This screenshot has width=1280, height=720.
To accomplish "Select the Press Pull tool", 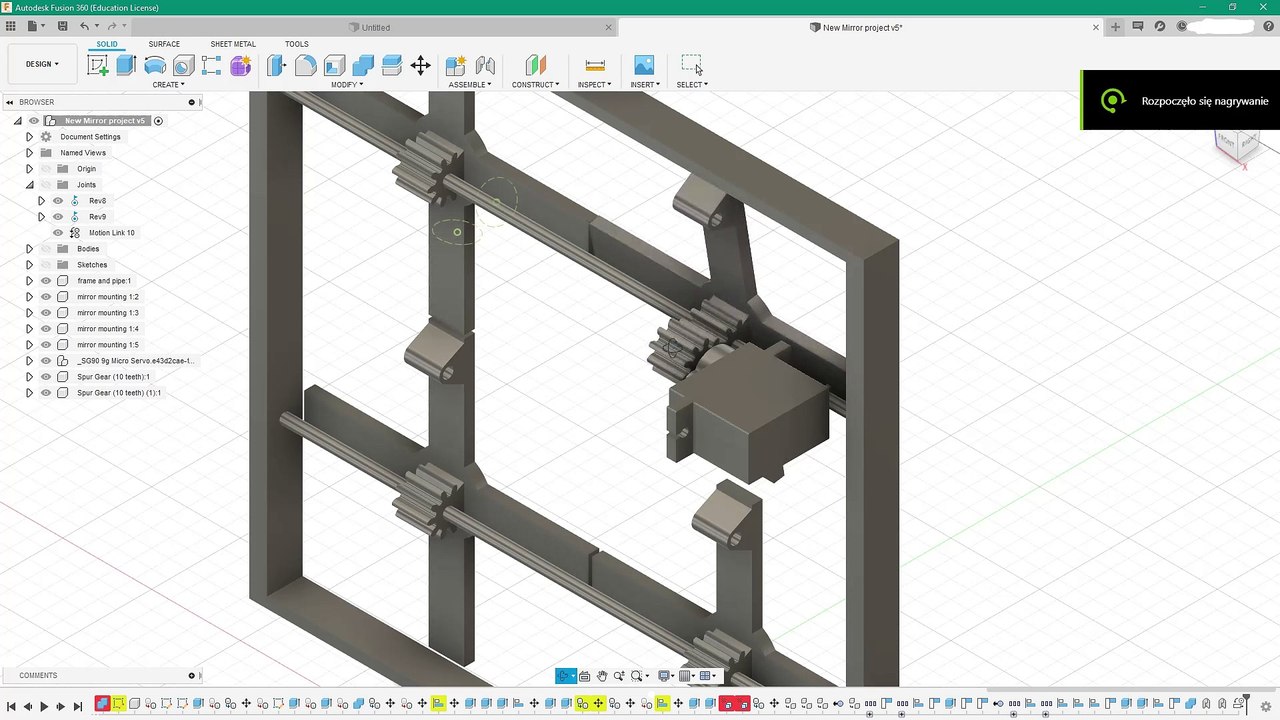I will pyautogui.click(x=277, y=66).
